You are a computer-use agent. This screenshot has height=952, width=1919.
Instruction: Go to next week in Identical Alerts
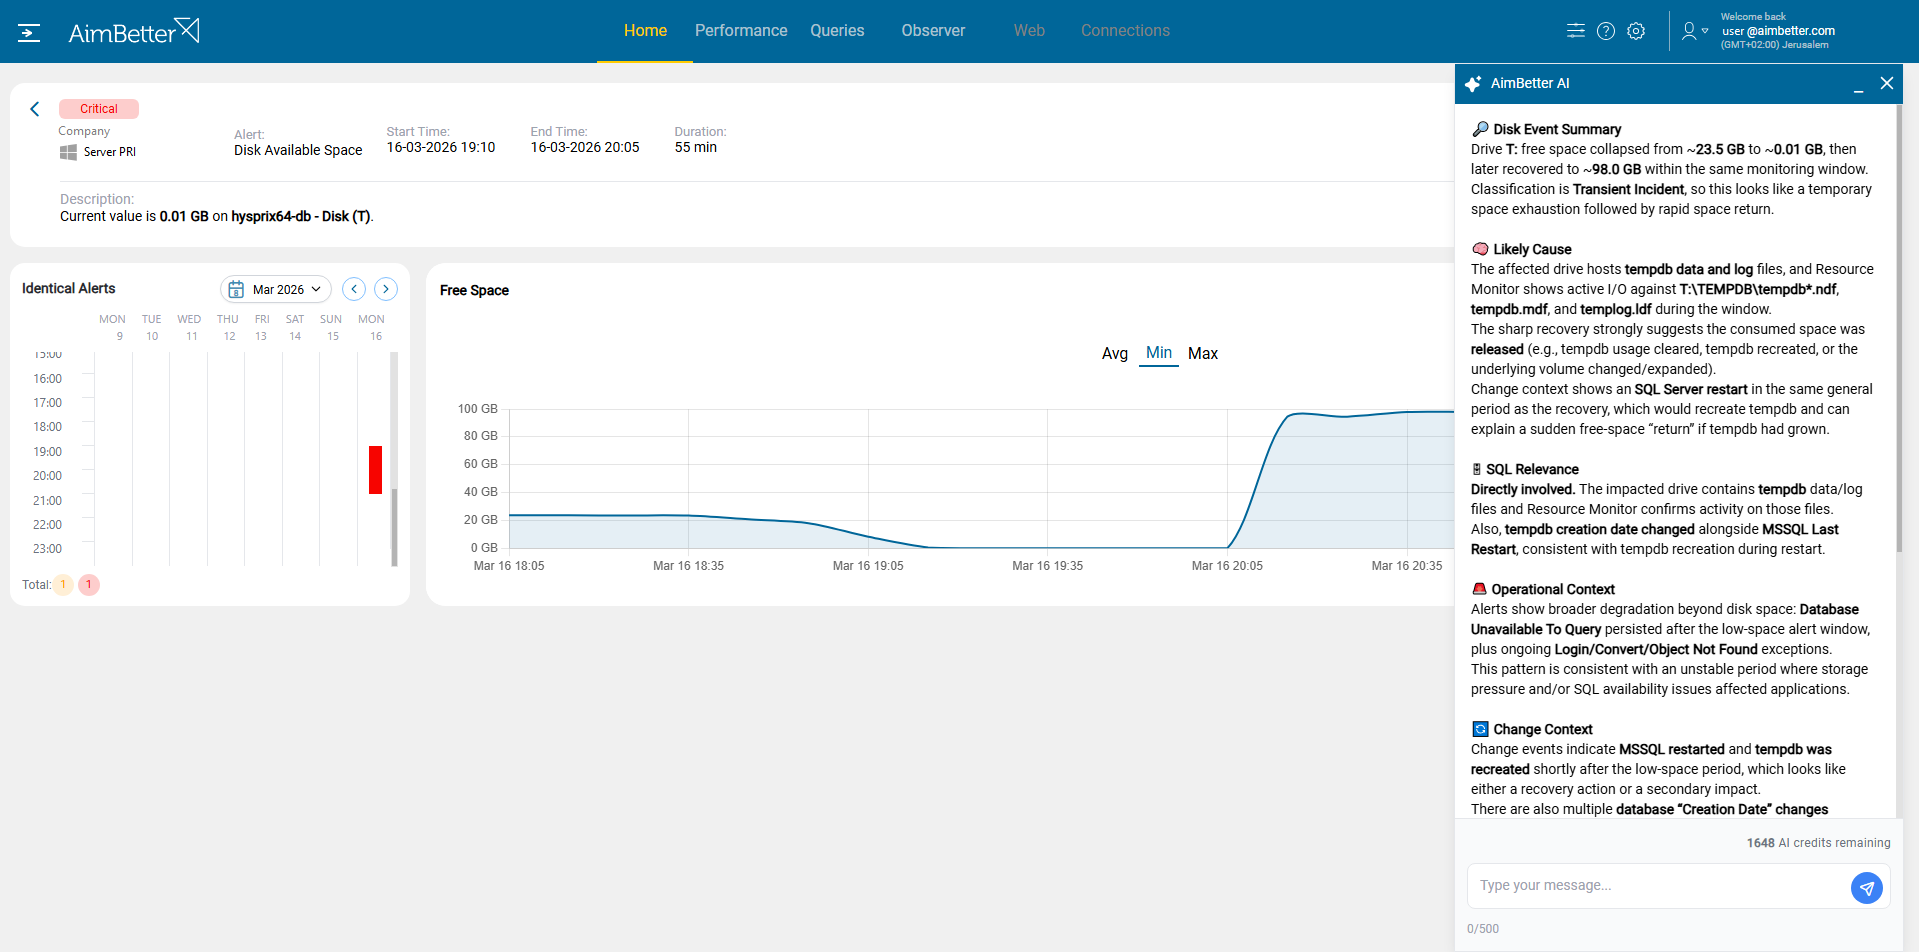click(386, 289)
